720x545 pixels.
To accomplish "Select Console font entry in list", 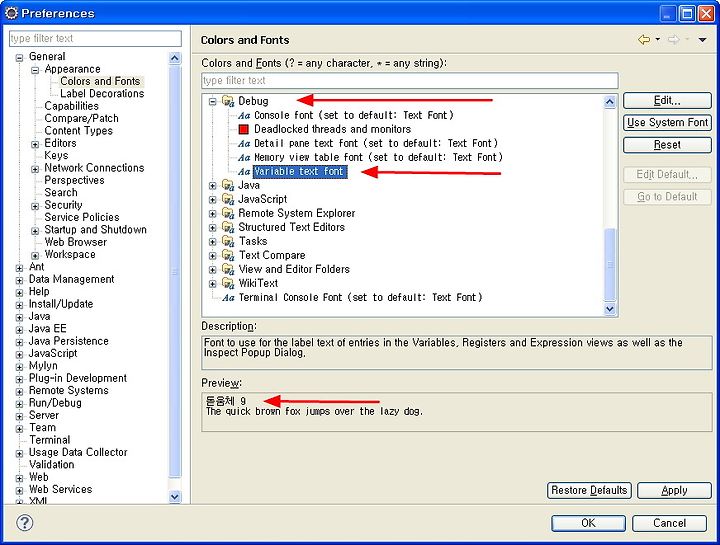I will click(354, 116).
